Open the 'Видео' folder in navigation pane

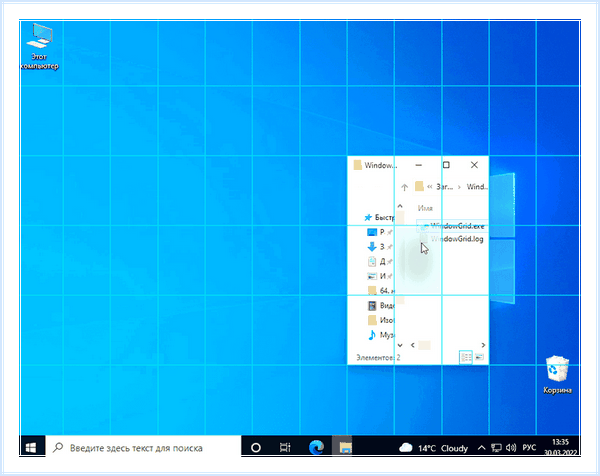click(x=381, y=306)
